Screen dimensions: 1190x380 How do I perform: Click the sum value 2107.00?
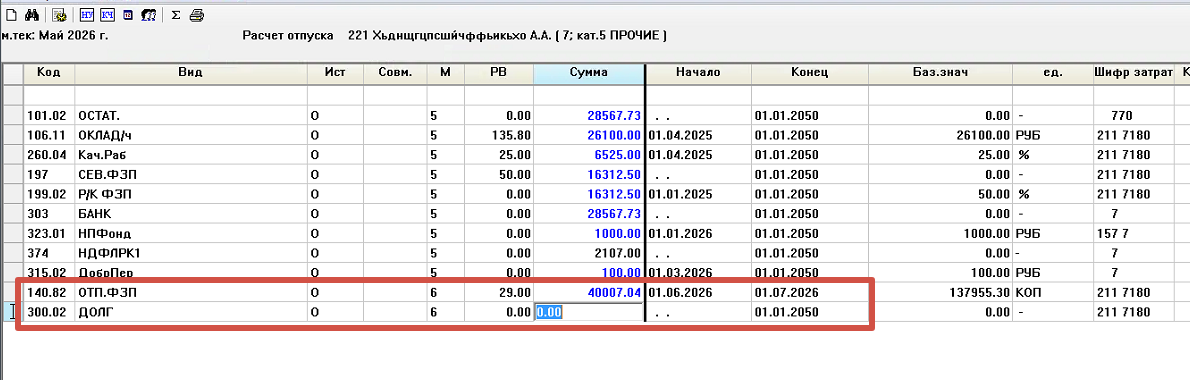tap(618, 253)
